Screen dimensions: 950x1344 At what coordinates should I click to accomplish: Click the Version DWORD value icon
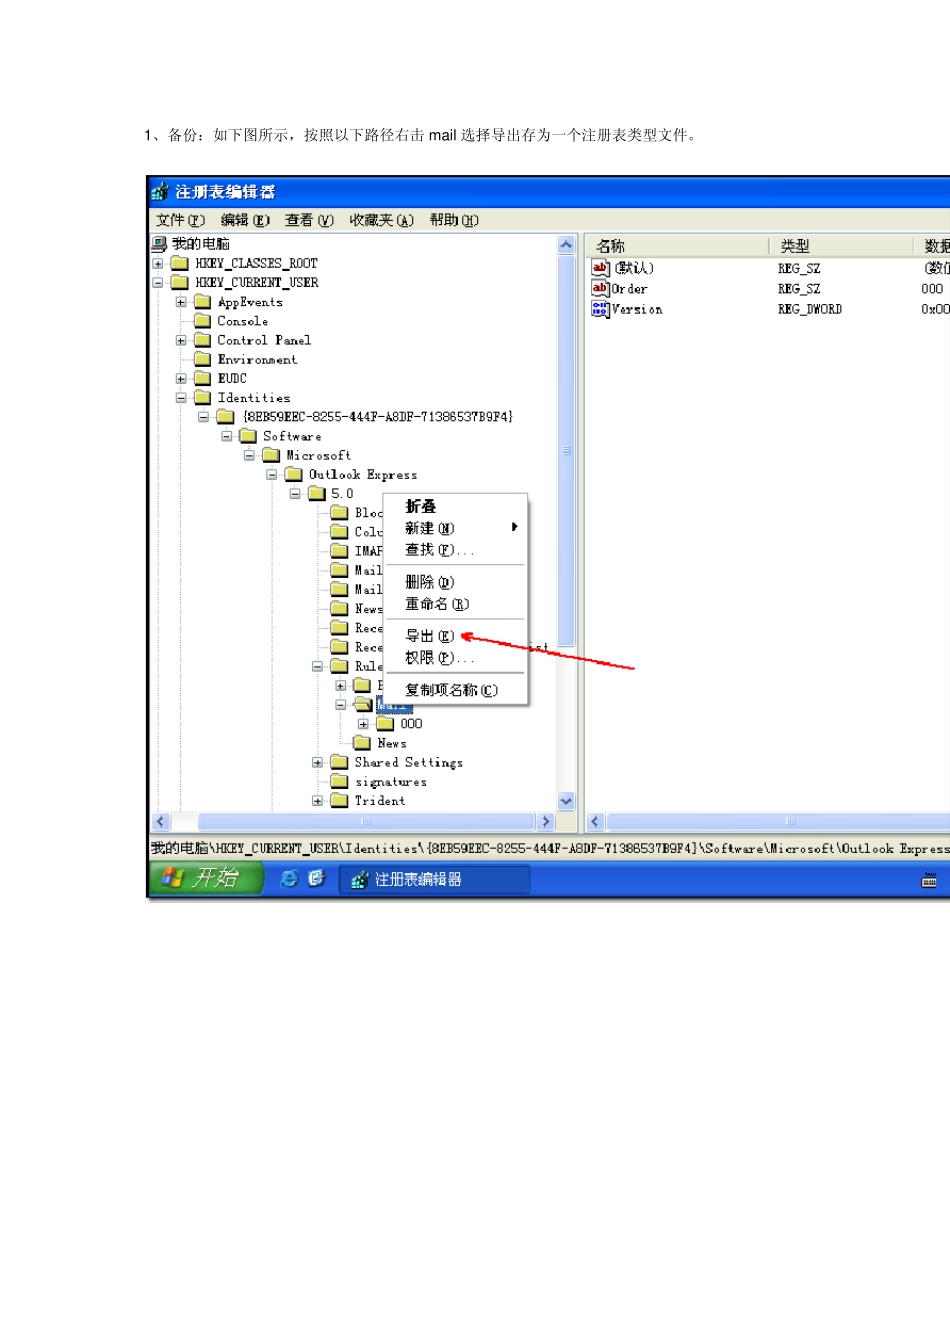click(x=600, y=309)
